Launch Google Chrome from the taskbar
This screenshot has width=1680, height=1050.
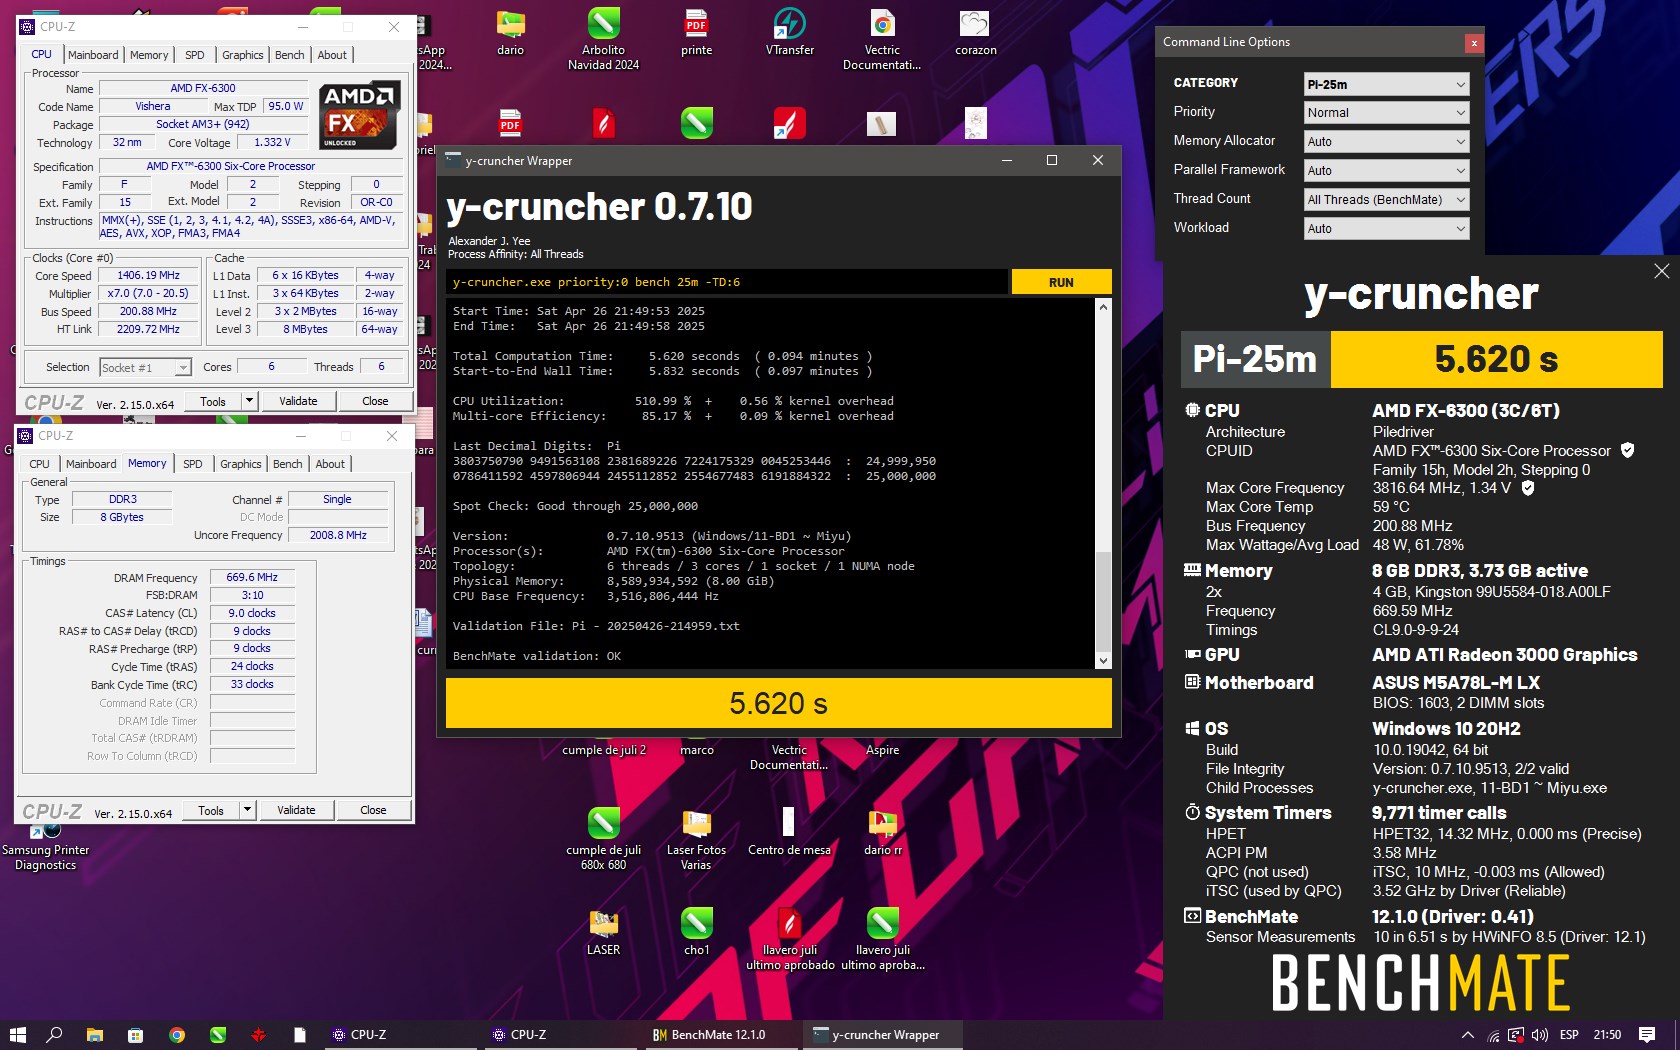tap(177, 1035)
